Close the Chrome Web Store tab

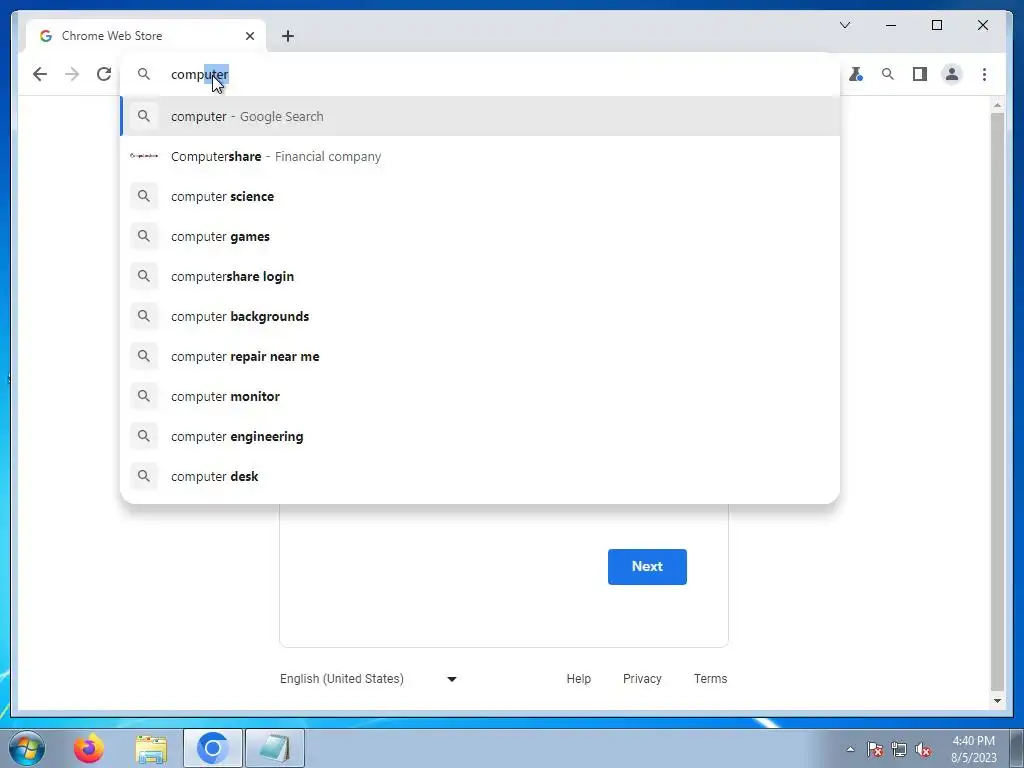click(249, 36)
